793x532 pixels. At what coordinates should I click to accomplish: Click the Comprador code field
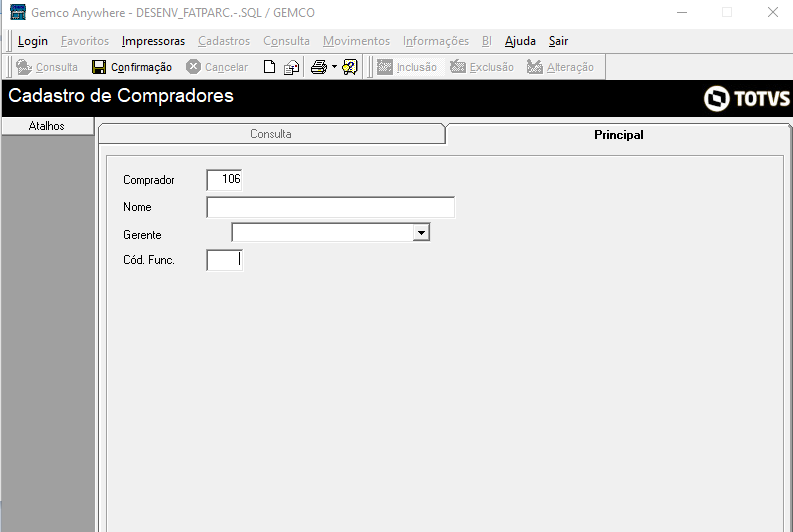point(225,180)
